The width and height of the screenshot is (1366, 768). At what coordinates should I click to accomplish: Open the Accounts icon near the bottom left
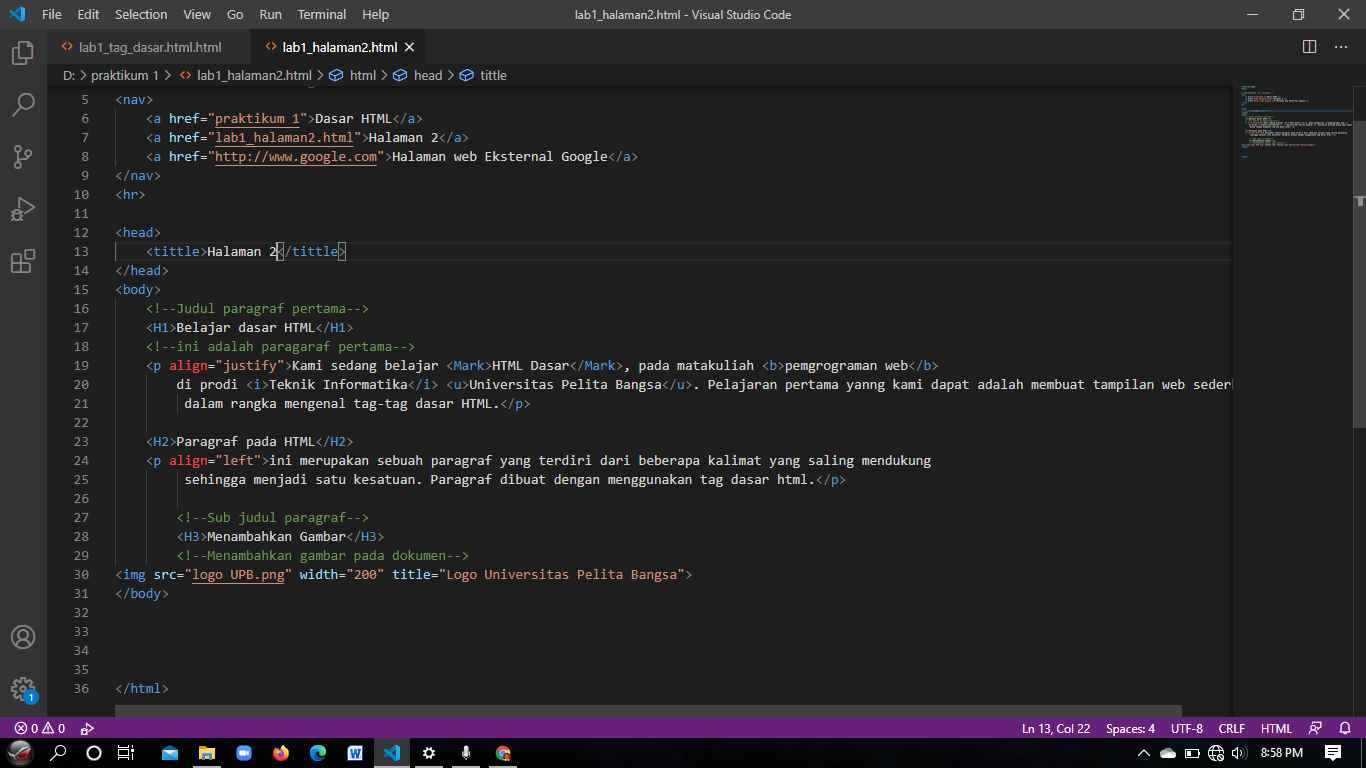pos(23,636)
